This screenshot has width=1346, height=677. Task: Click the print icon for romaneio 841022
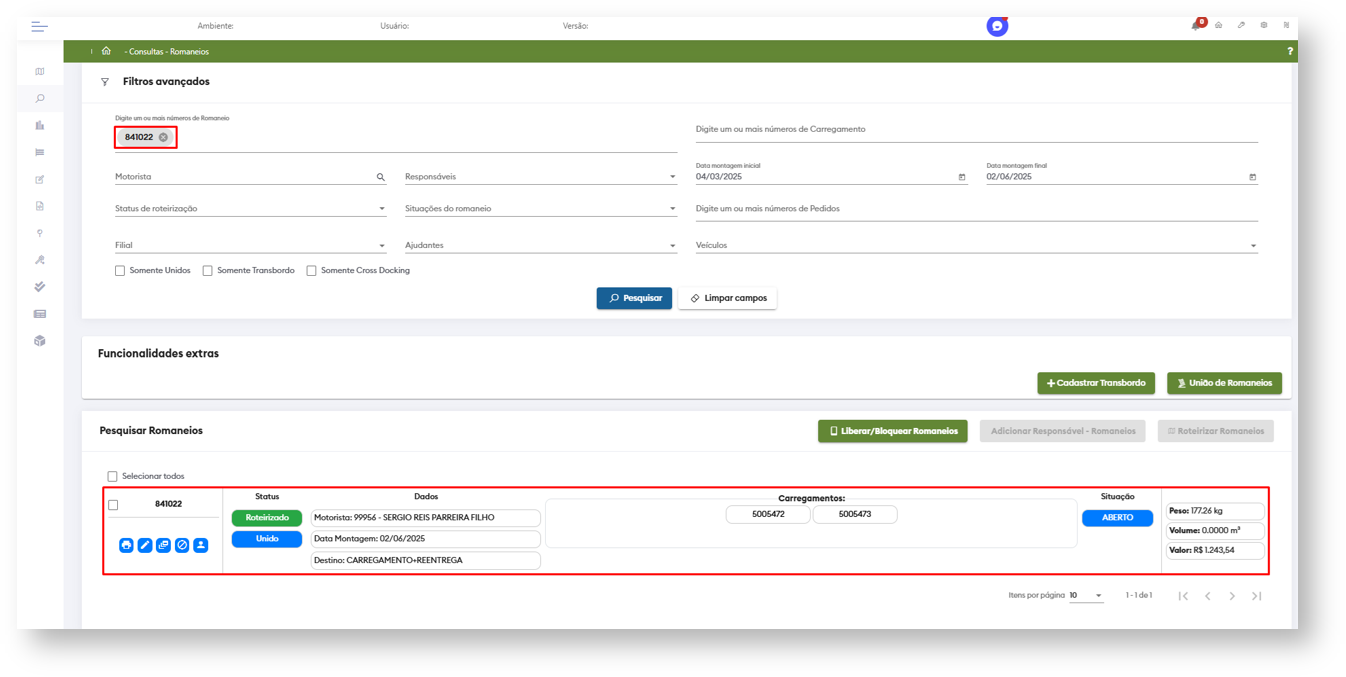126,545
